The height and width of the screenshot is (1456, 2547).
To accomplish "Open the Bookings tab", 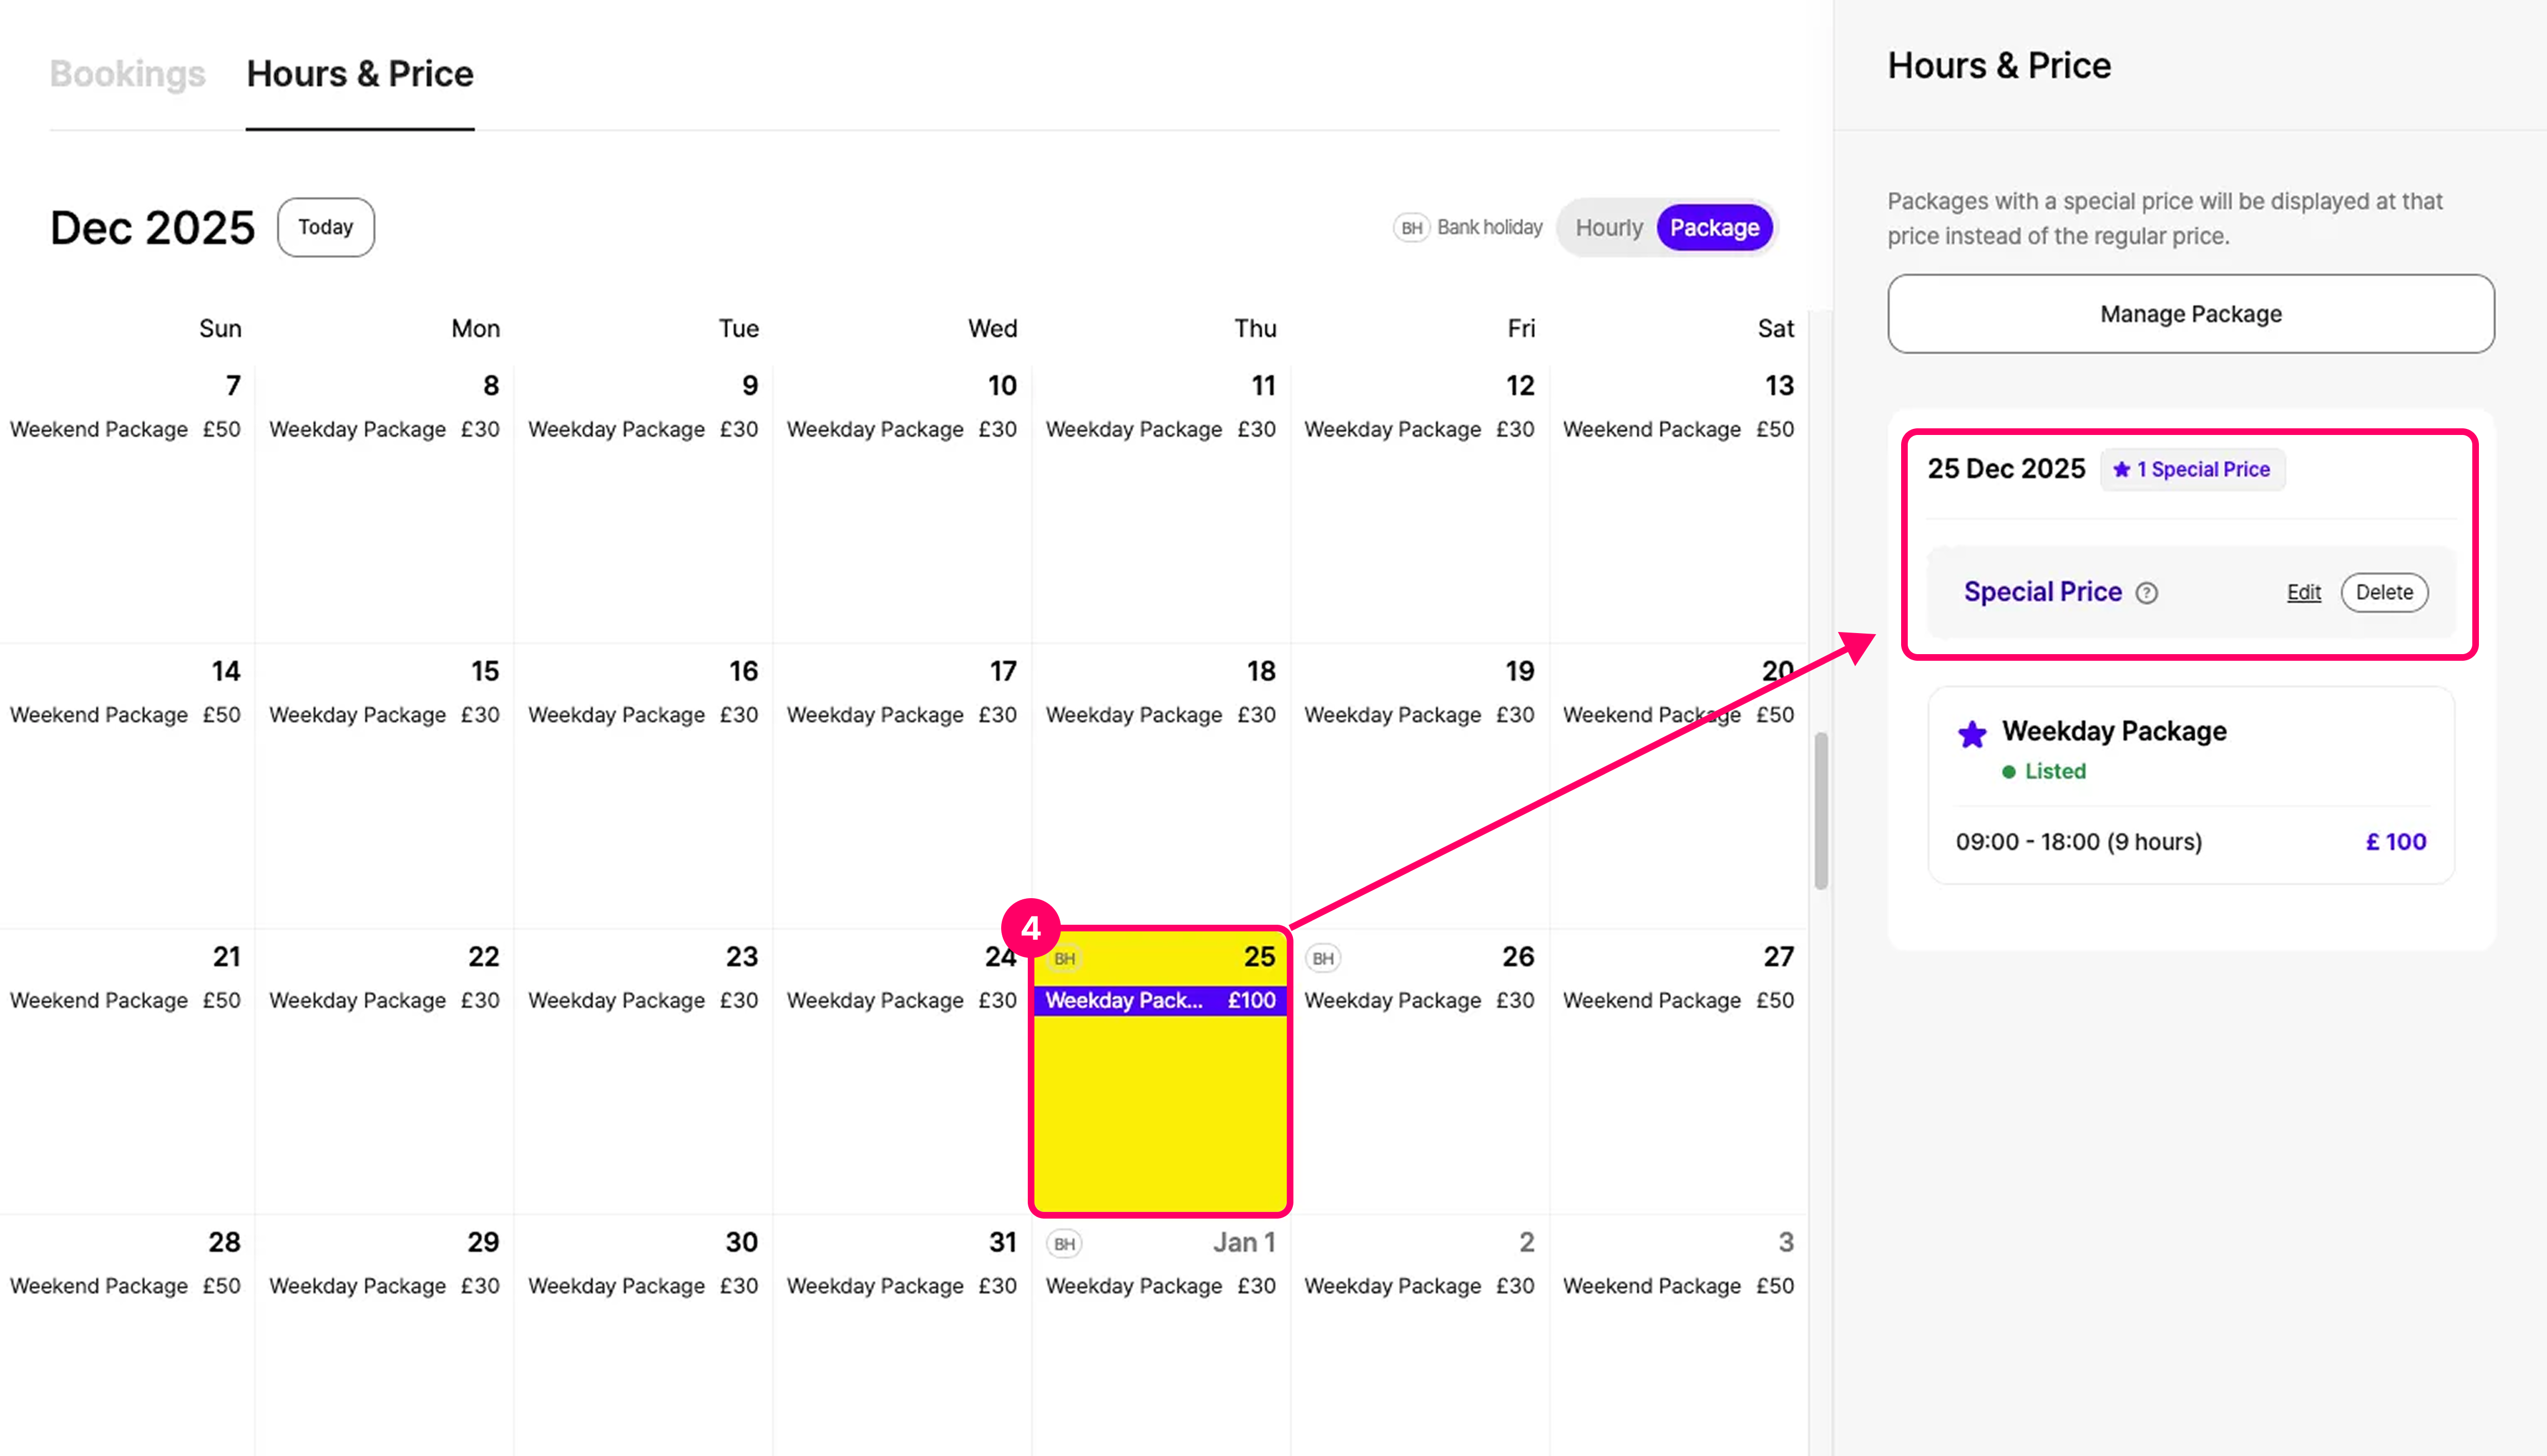I will pyautogui.click(x=127, y=74).
